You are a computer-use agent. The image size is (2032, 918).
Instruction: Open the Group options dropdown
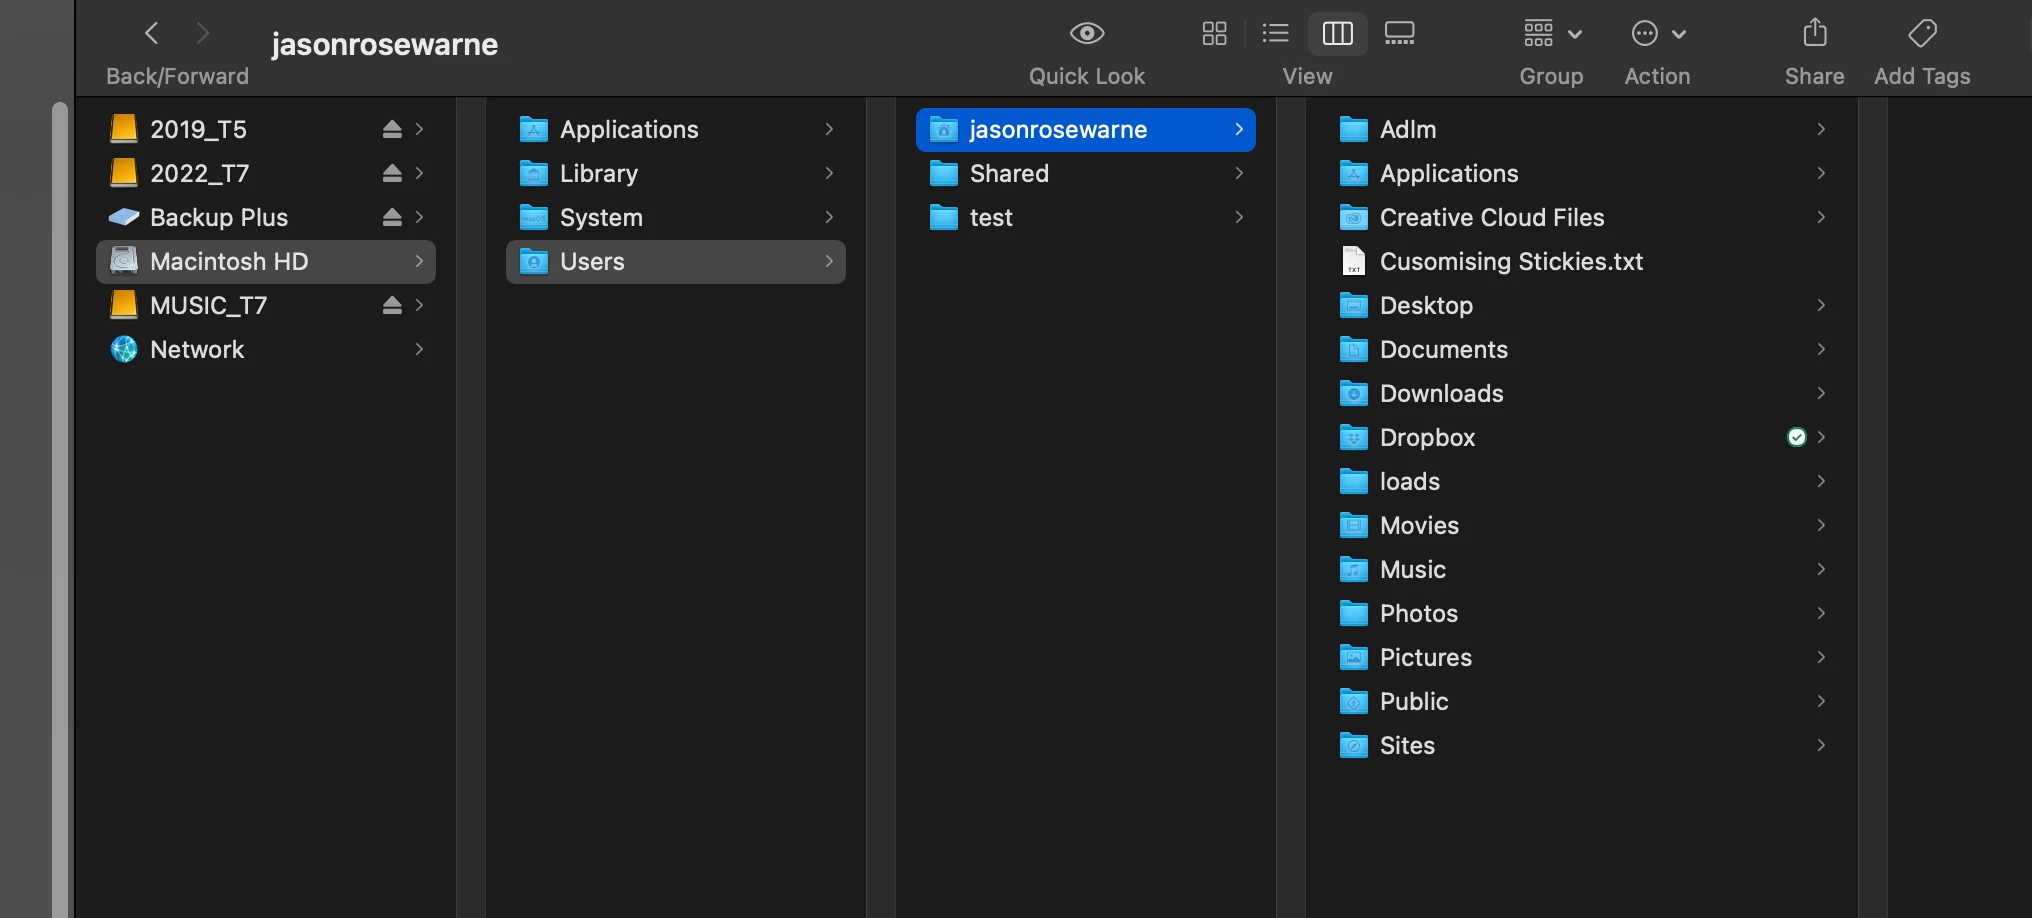point(1552,33)
